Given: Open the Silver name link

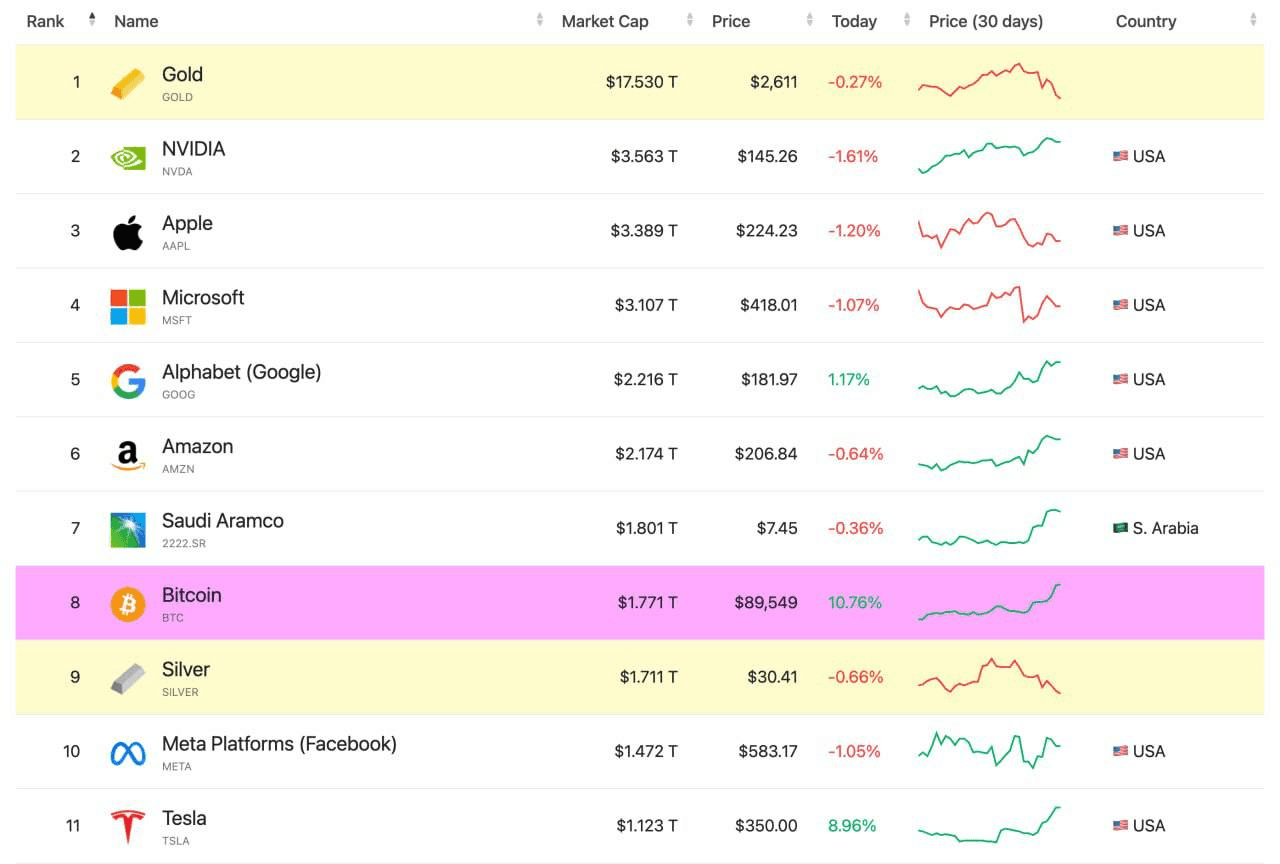Looking at the screenshot, I should (186, 669).
